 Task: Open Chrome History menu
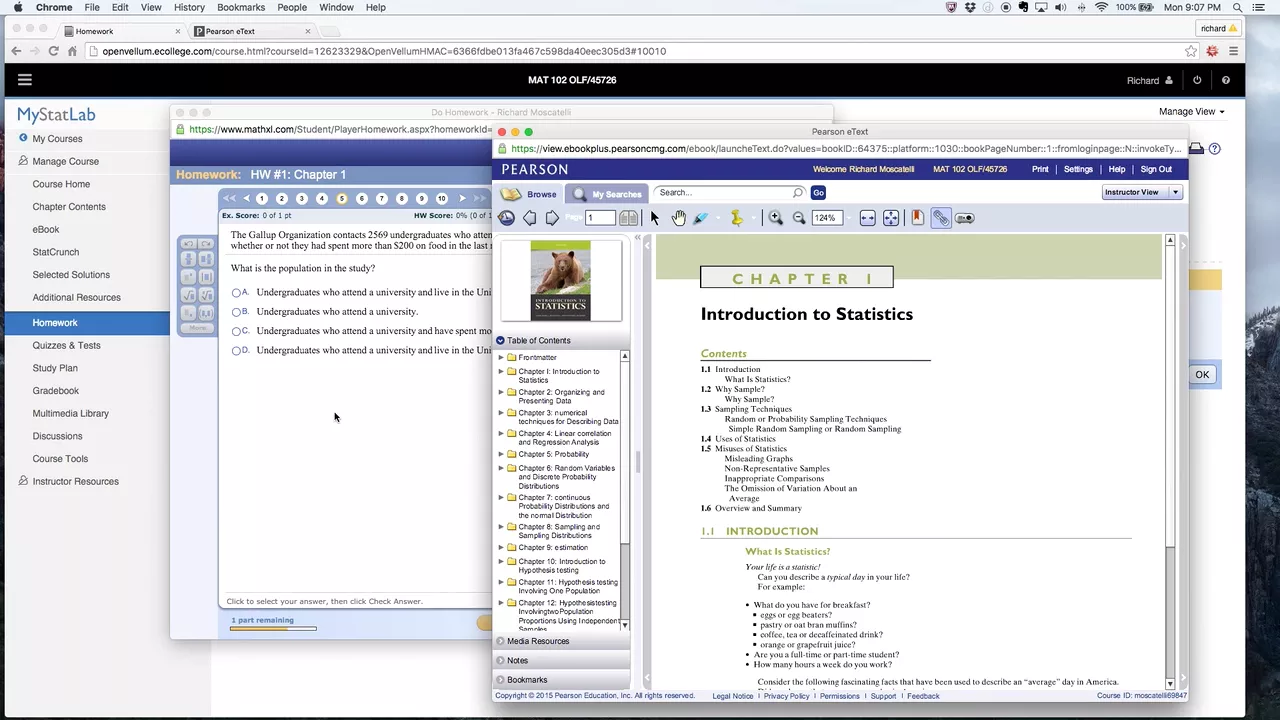[189, 7]
